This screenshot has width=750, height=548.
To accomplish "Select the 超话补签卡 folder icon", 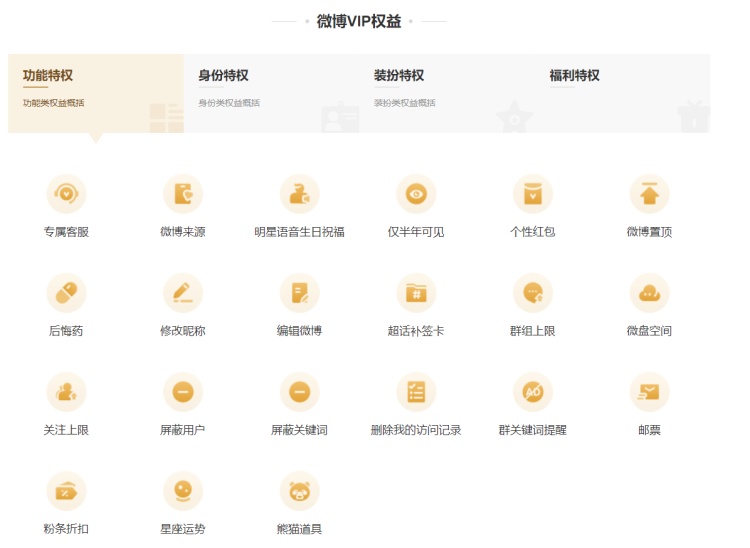I will point(416,293).
